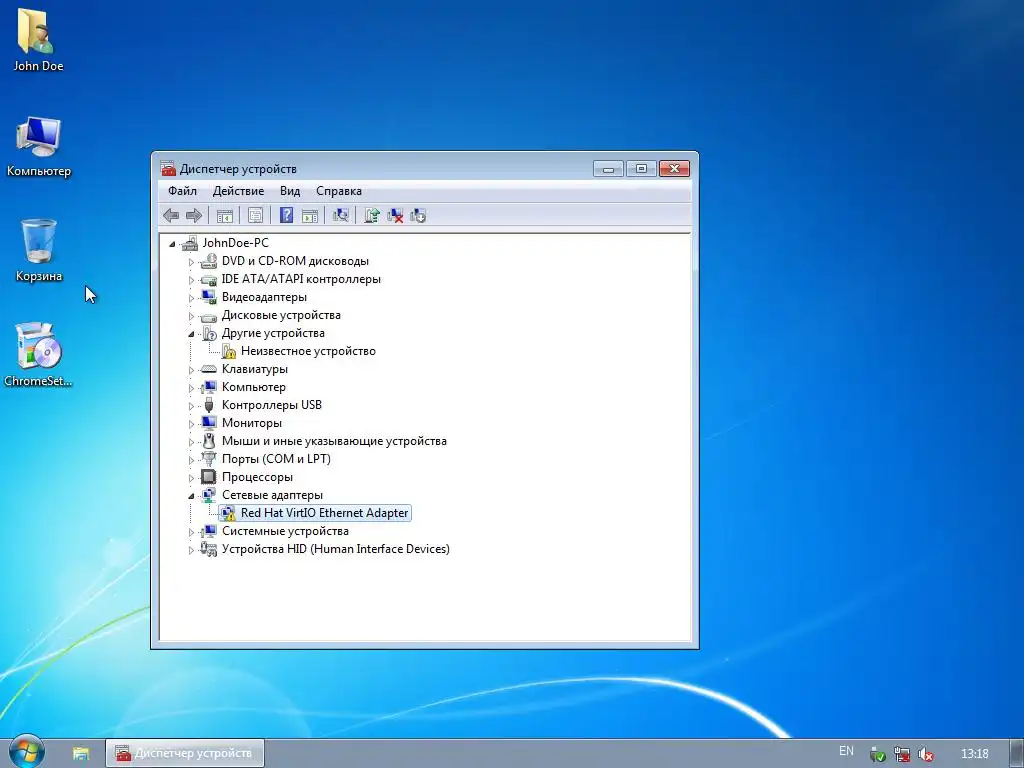The width and height of the screenshot is (1024, 768).
Task: Click the EN language indicator
Action: (x=846, y=751)
